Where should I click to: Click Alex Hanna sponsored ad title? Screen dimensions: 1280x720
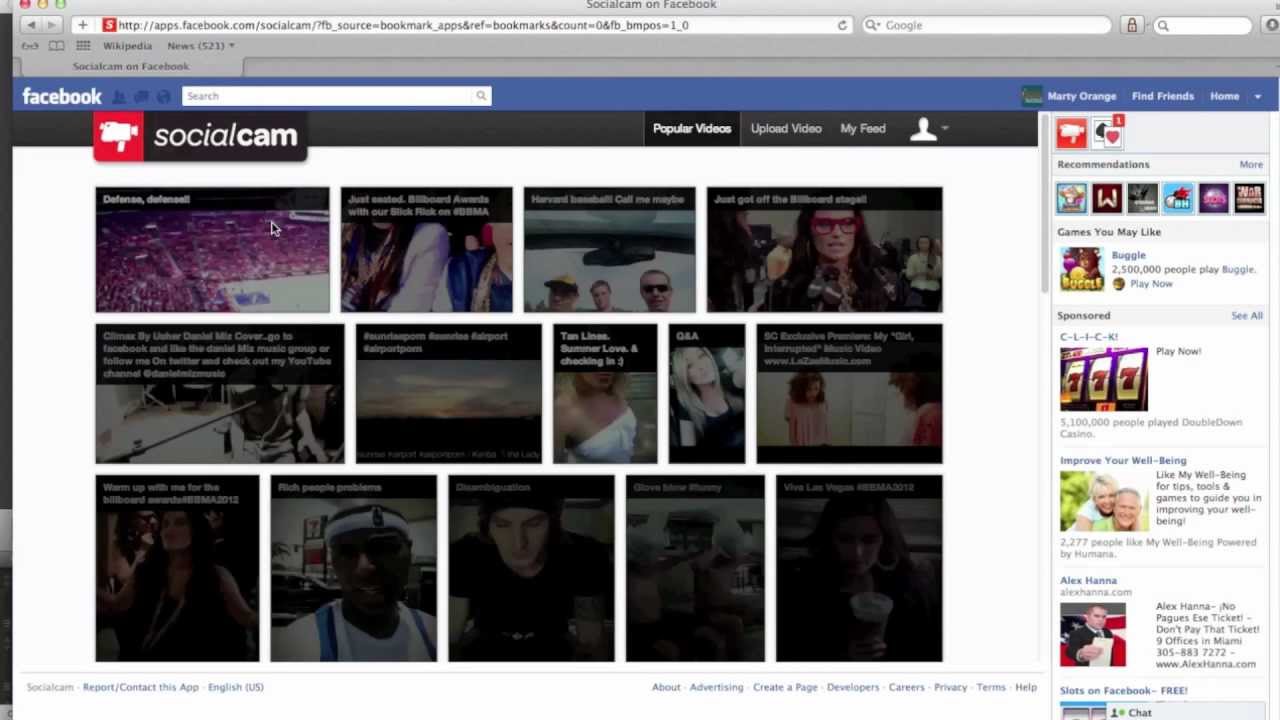point(1088,580)
